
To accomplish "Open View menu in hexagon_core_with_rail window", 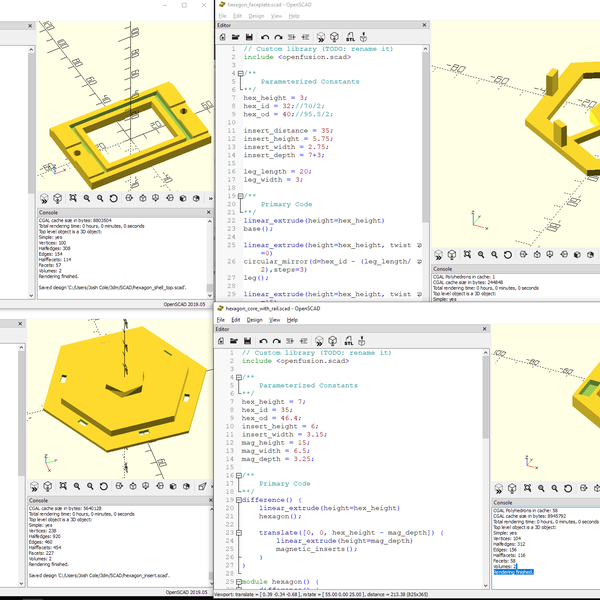I will (274, 320).
